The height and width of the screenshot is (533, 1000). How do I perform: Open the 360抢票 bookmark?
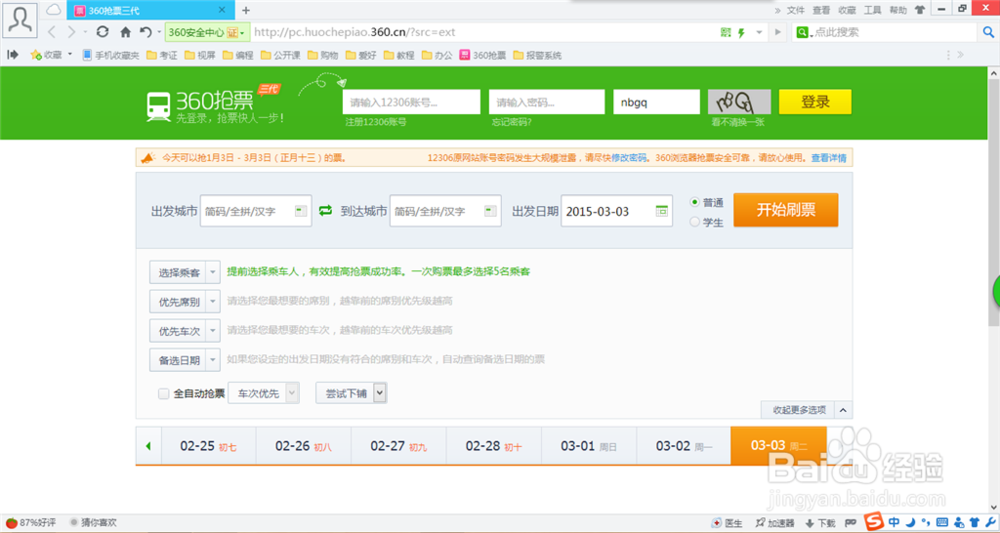(x=483, y=55)
